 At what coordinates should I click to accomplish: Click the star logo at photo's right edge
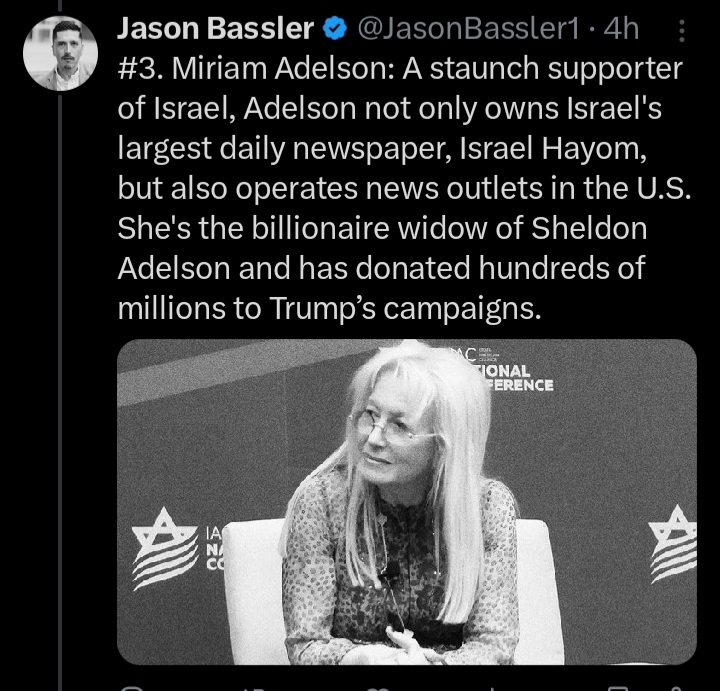[x=674, y=545]
